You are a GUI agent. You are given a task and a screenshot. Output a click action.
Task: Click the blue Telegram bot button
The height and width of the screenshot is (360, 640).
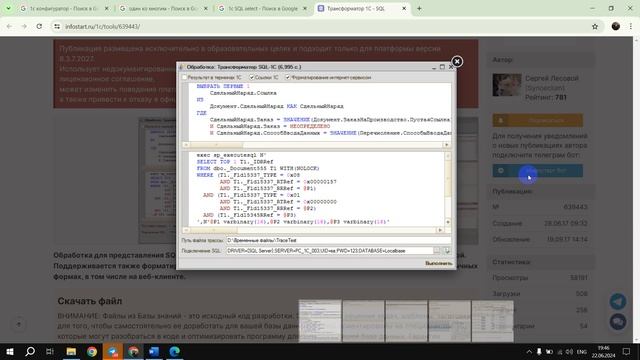coord(538,171)
